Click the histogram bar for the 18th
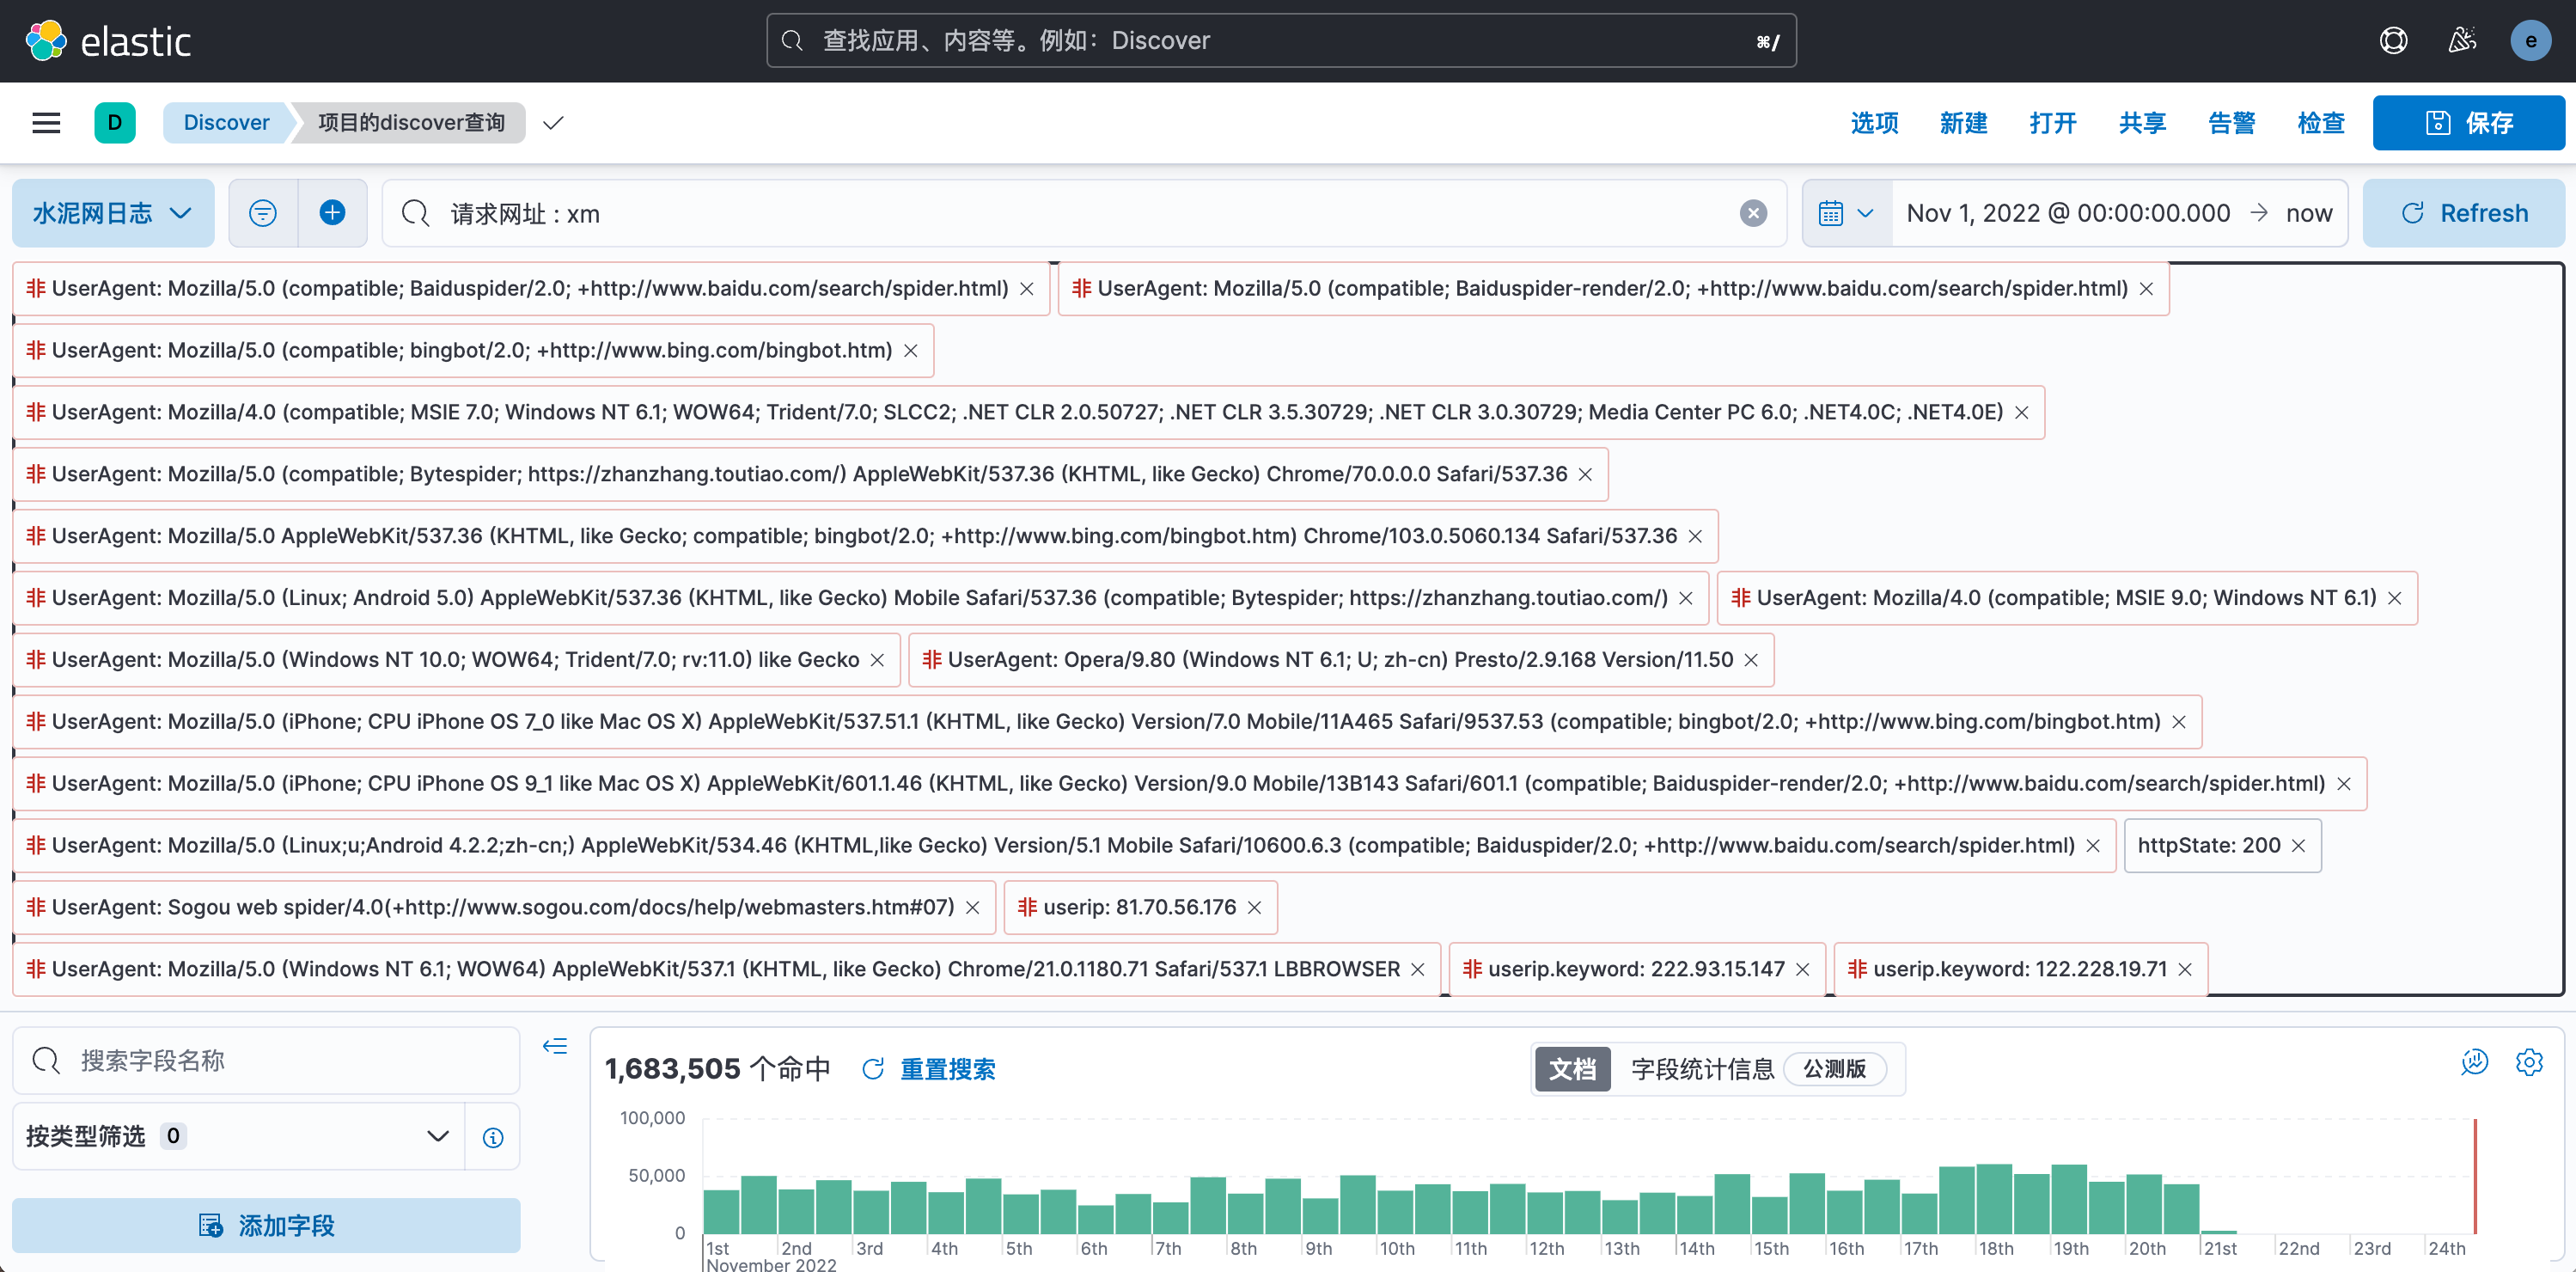 [x=1994, y=1199]
